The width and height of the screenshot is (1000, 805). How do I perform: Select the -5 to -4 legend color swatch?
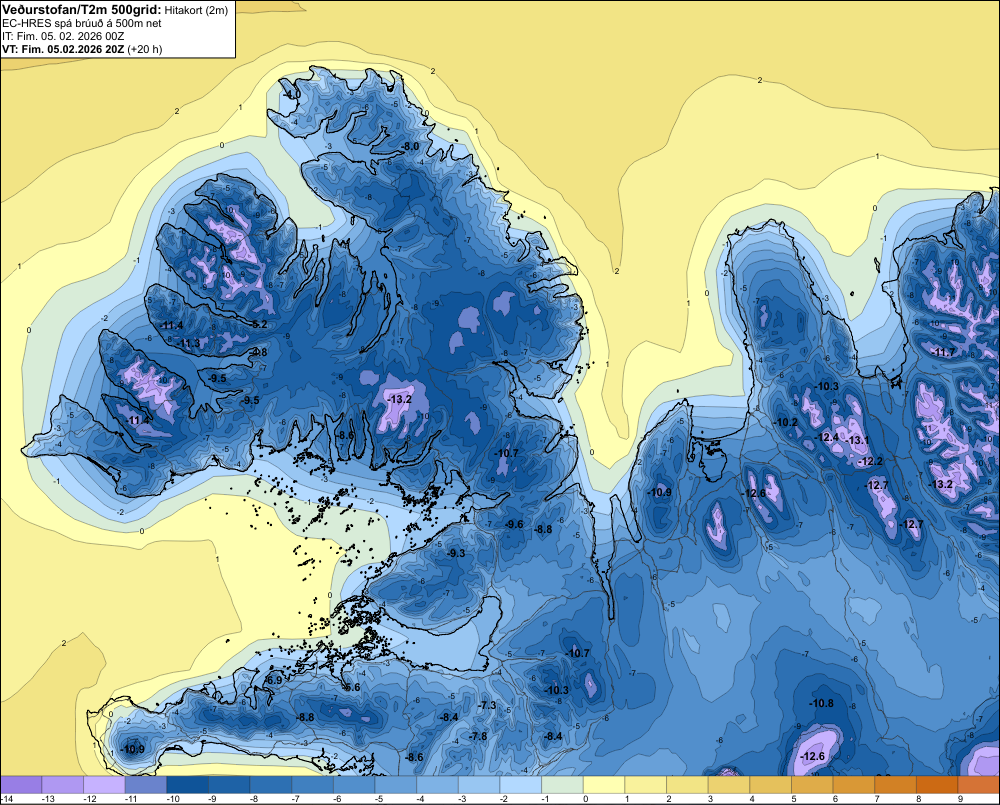tap(396, 785)
